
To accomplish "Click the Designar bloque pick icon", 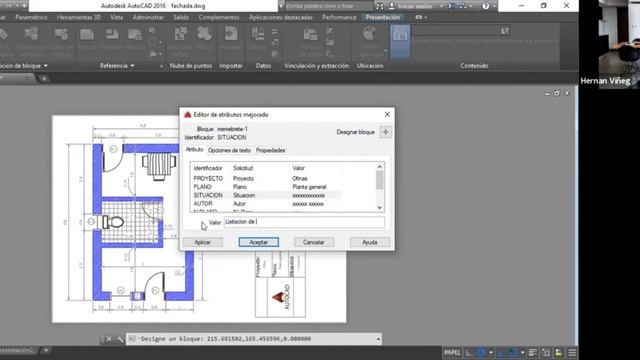I will [x=385, y=132].
